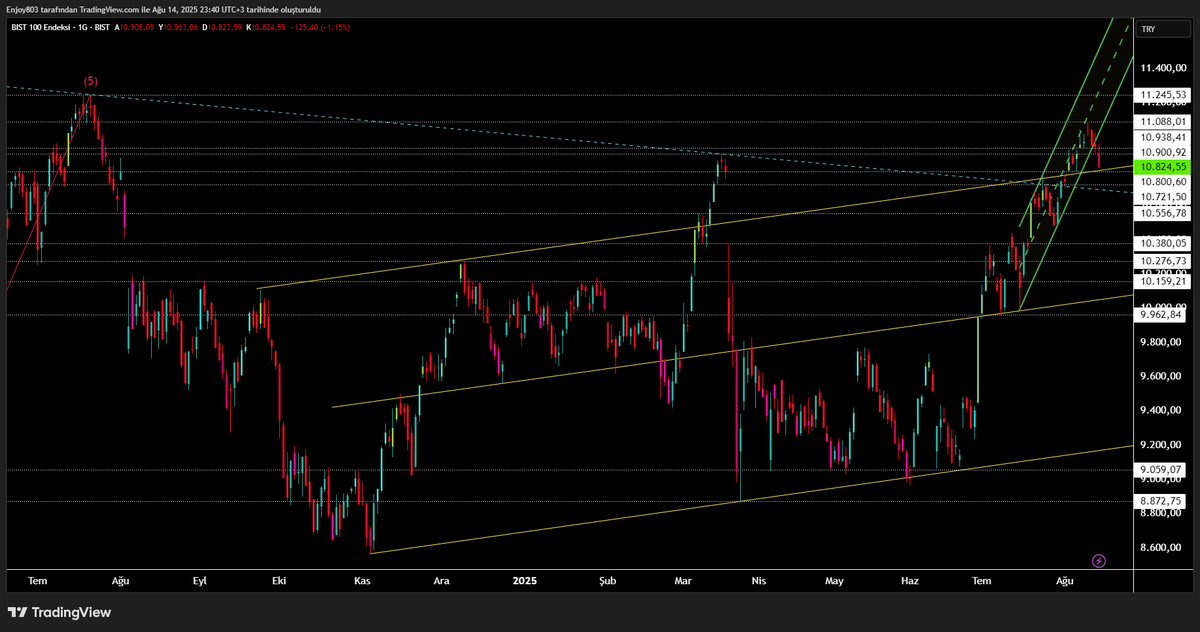Click the 9.400,00 axis scale value

(x=1161, y=411)
